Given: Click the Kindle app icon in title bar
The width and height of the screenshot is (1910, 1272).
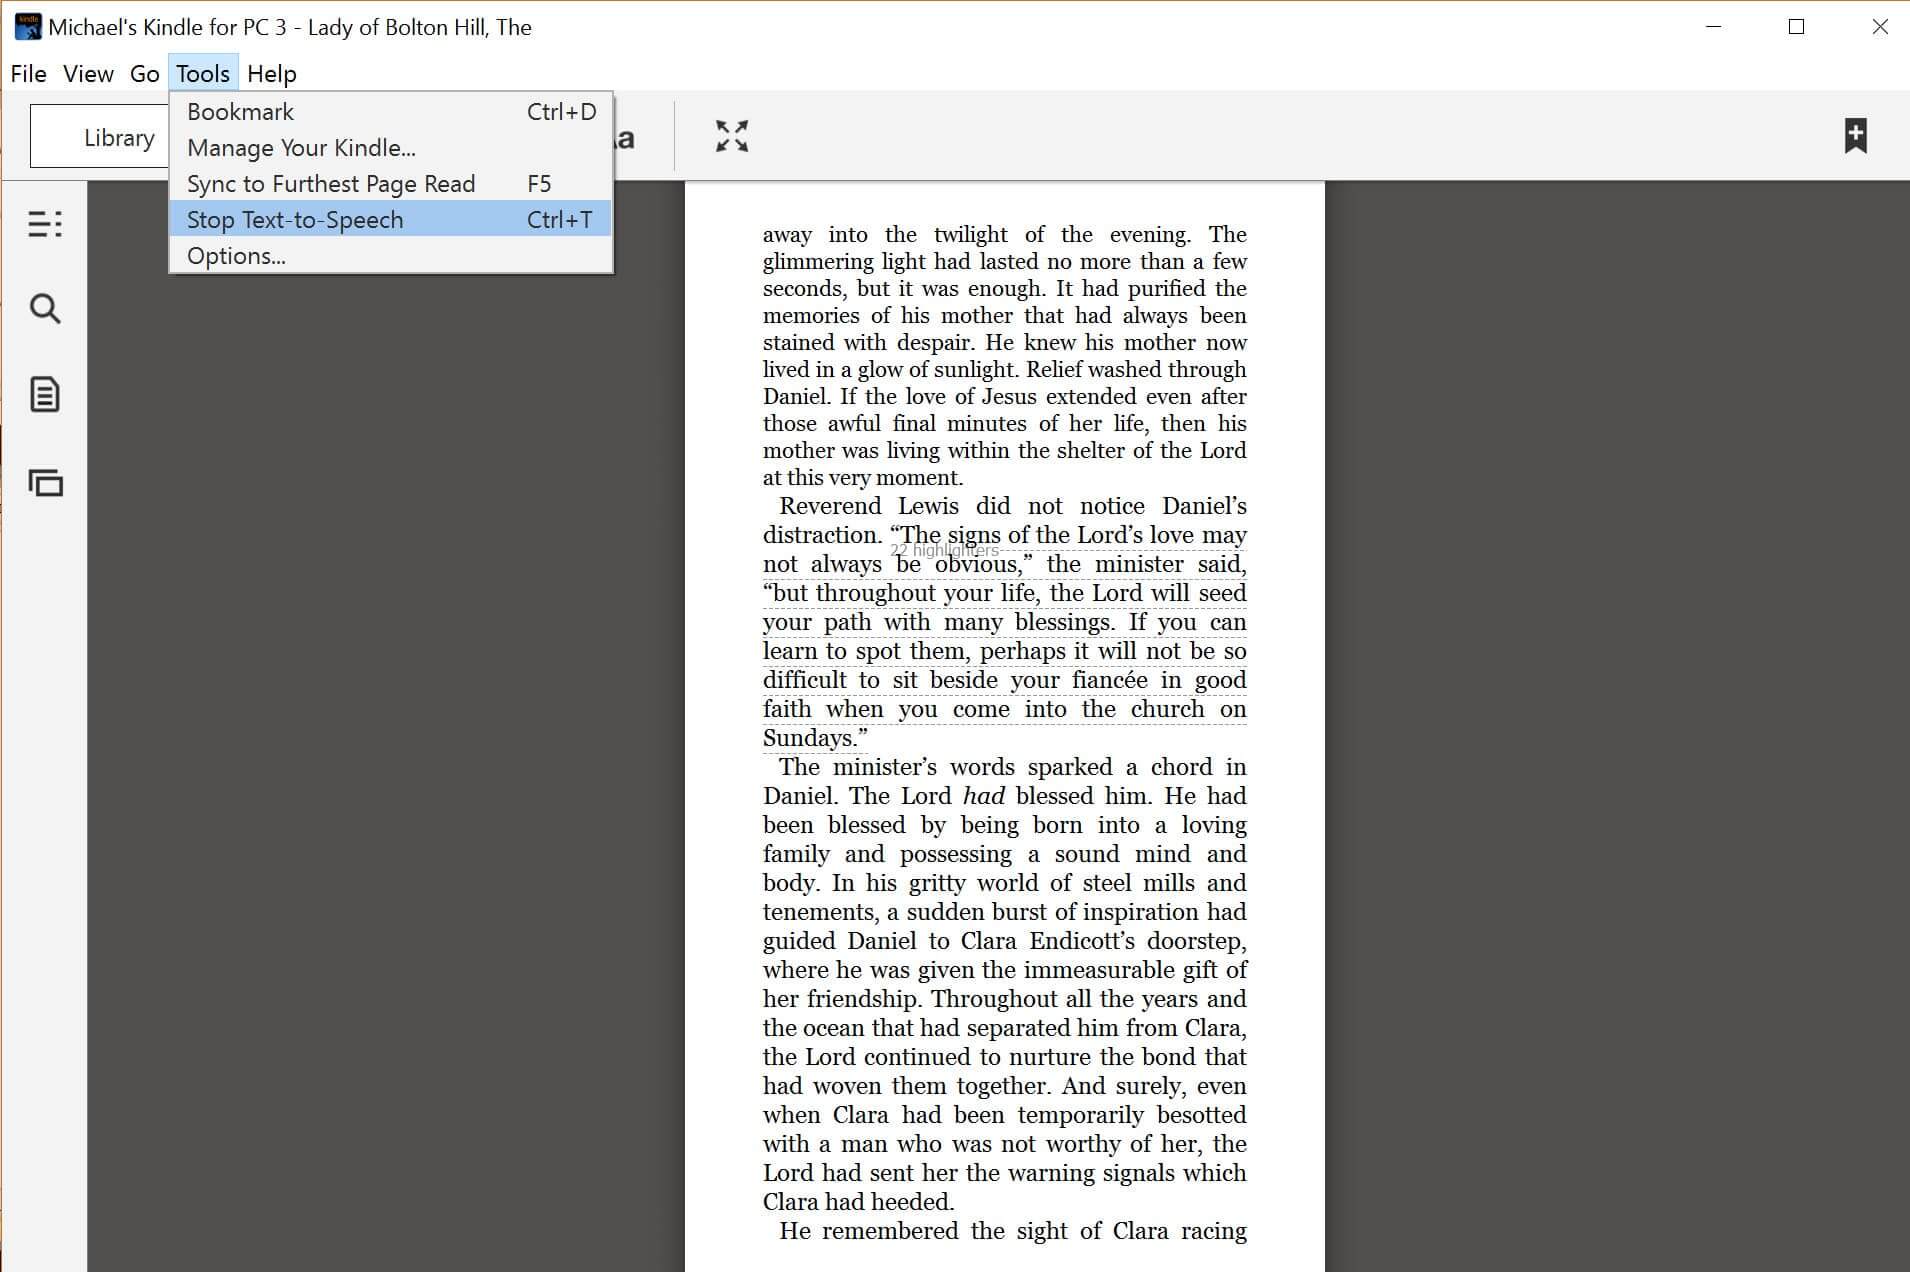Looking at the screenshot, I should (28, 27).
